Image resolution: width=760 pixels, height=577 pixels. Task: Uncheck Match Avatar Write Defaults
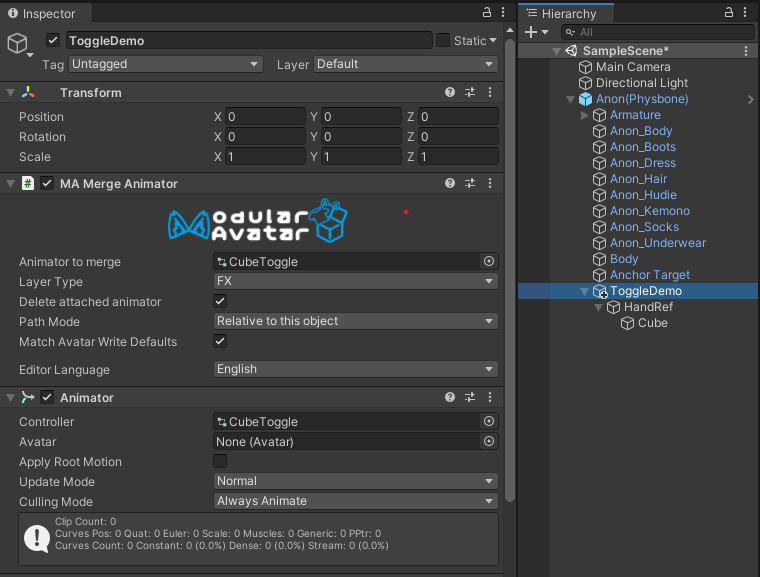point(220,341)
